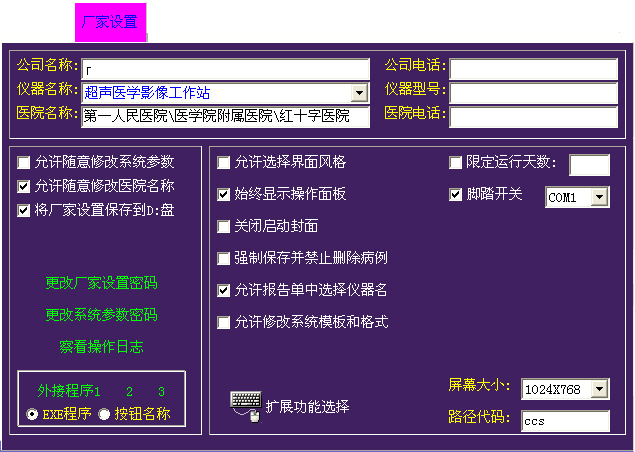Screen dimensions: 635x452
Task: Expand the 屏幕大小 1024X768 dropdown
Action: coord(599,388)
